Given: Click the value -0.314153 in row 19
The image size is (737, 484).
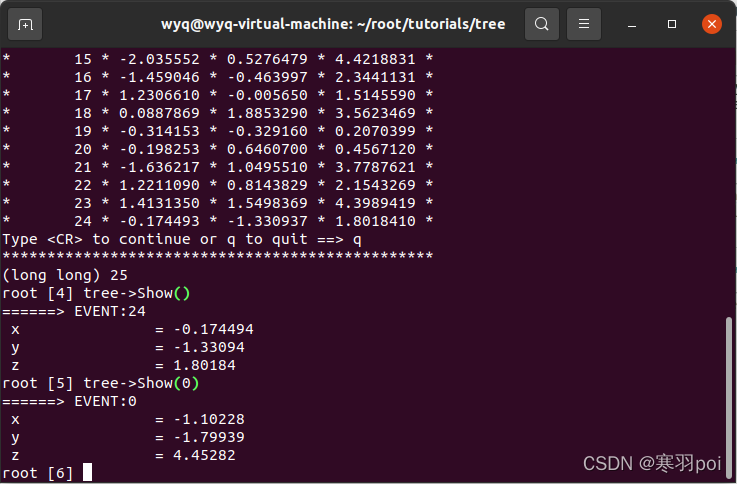Looking at the screenshot, I should pyautogui.click(x=159, y=131).
